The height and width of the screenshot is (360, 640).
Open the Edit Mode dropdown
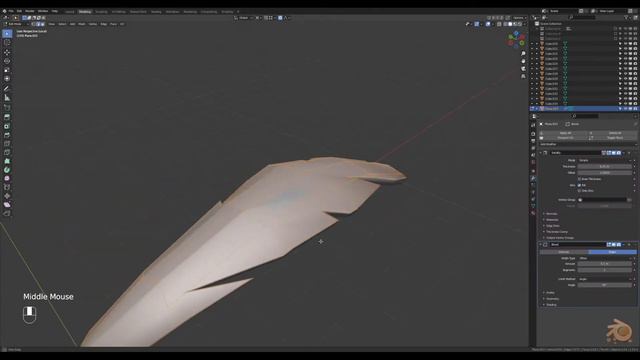tap(17, 24)
